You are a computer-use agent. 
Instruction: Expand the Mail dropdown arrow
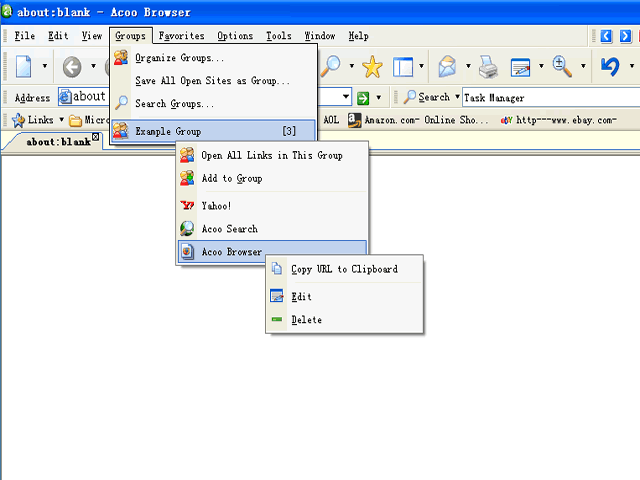point(468,66)
